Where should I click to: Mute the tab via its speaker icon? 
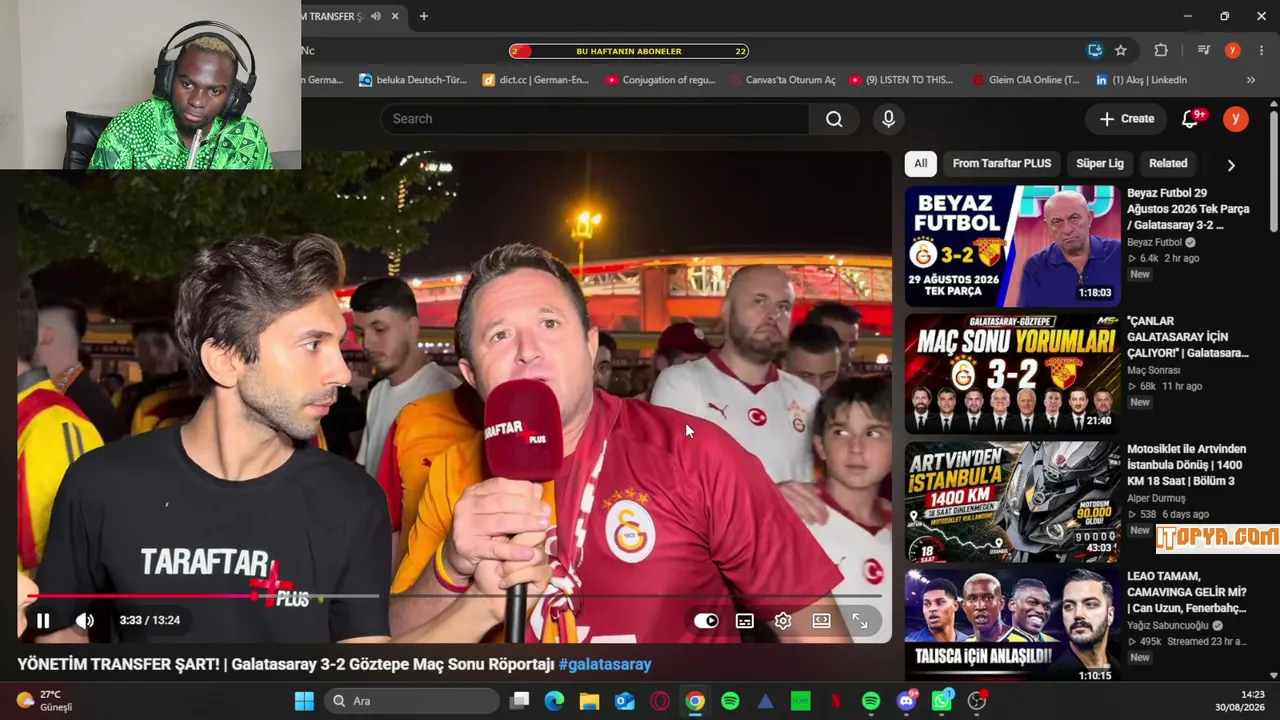coord(376,16)
